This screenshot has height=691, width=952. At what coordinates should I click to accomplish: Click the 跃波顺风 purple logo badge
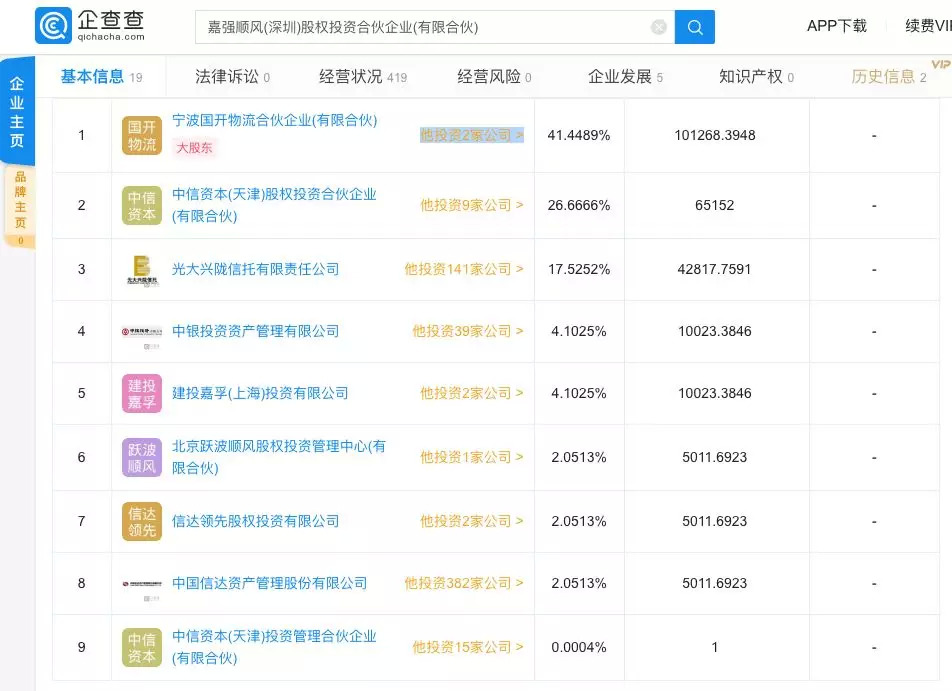[142, 457]
